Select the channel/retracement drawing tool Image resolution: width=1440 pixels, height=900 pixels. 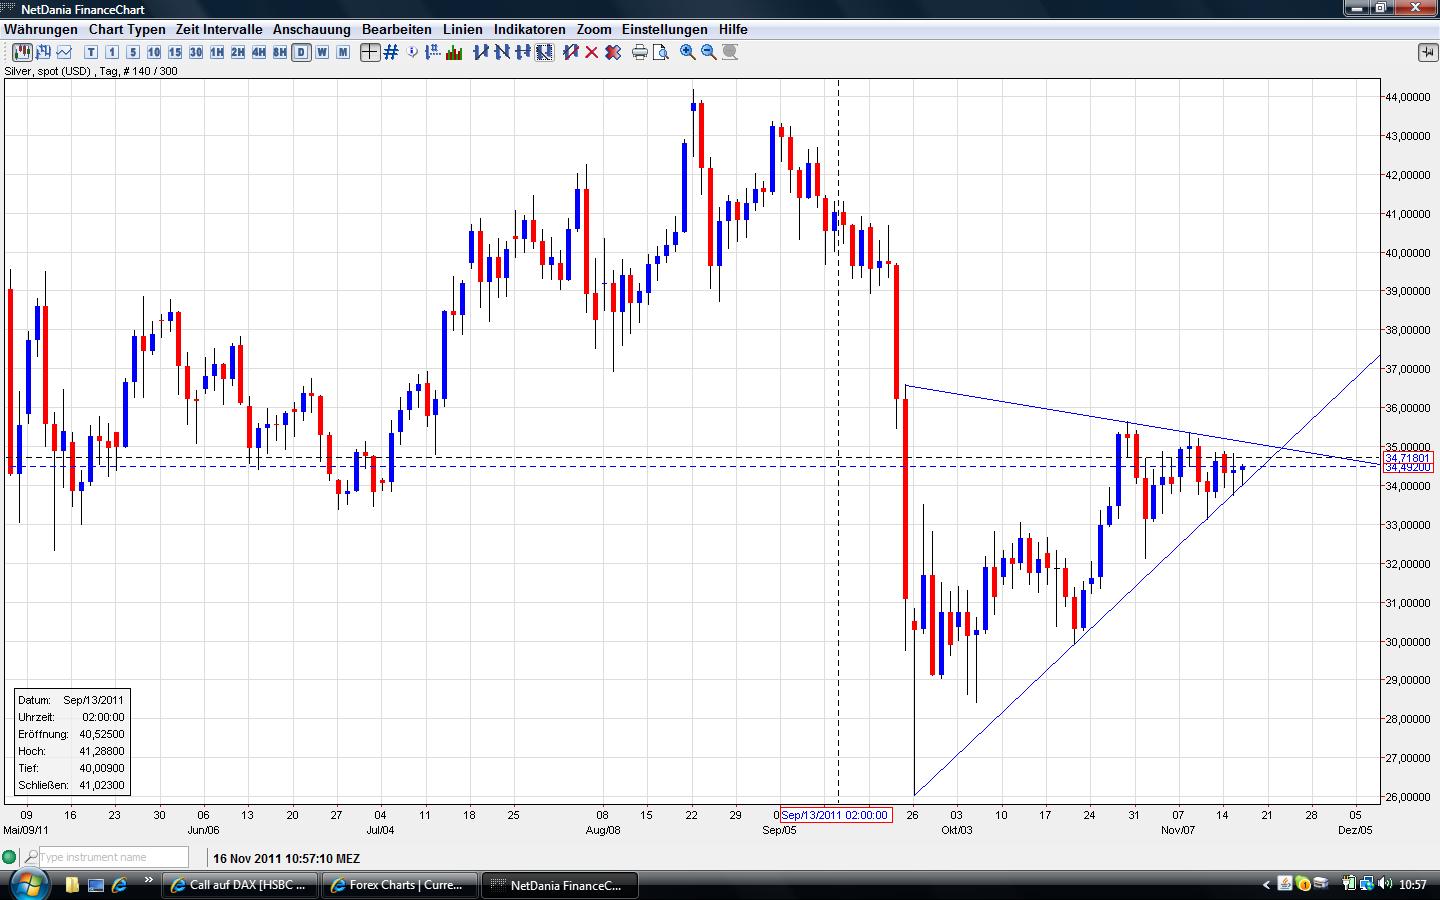[544, 52]
